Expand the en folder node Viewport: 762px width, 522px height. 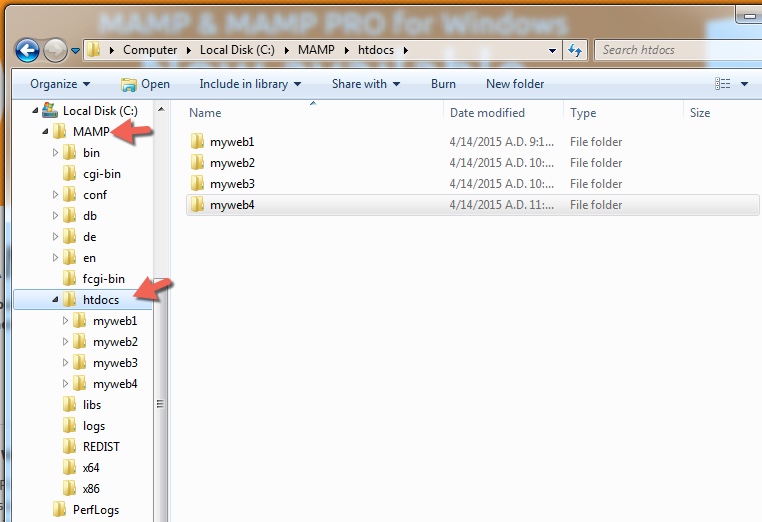click(x=55, y=257)
